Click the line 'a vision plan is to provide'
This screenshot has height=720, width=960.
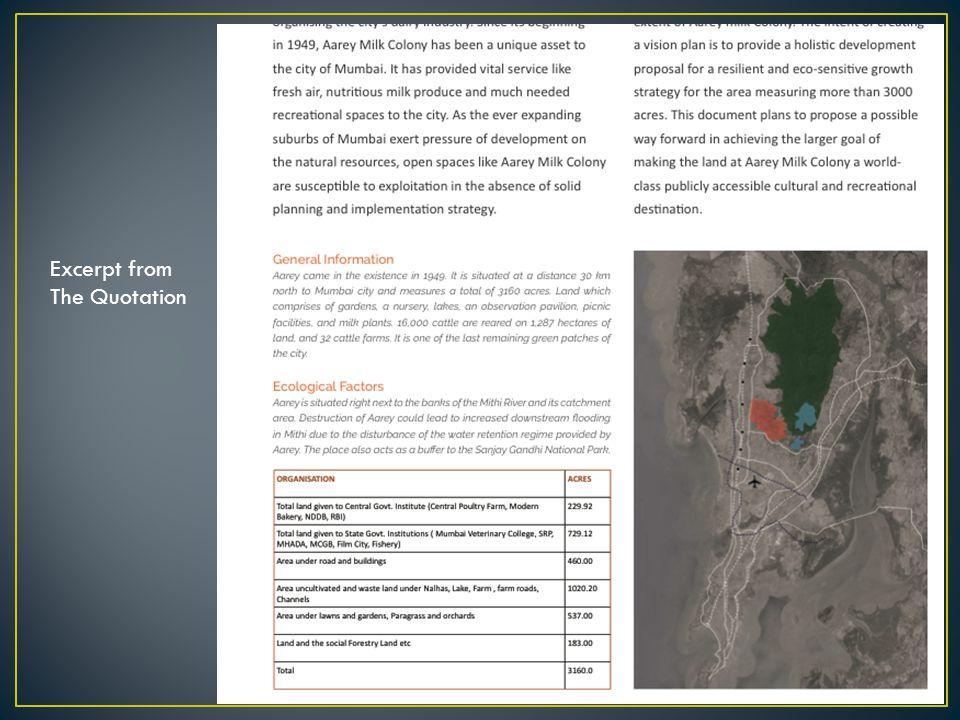[774, 45]
